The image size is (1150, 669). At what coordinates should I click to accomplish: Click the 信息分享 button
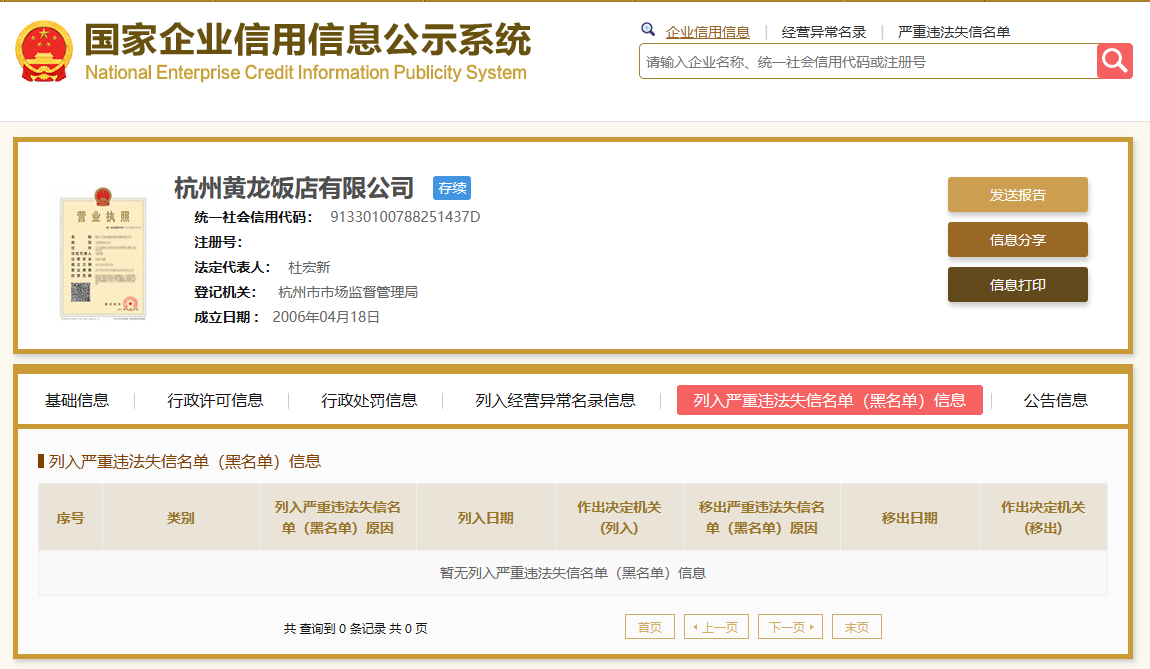pyautogui.click(x=1017, y=240)
